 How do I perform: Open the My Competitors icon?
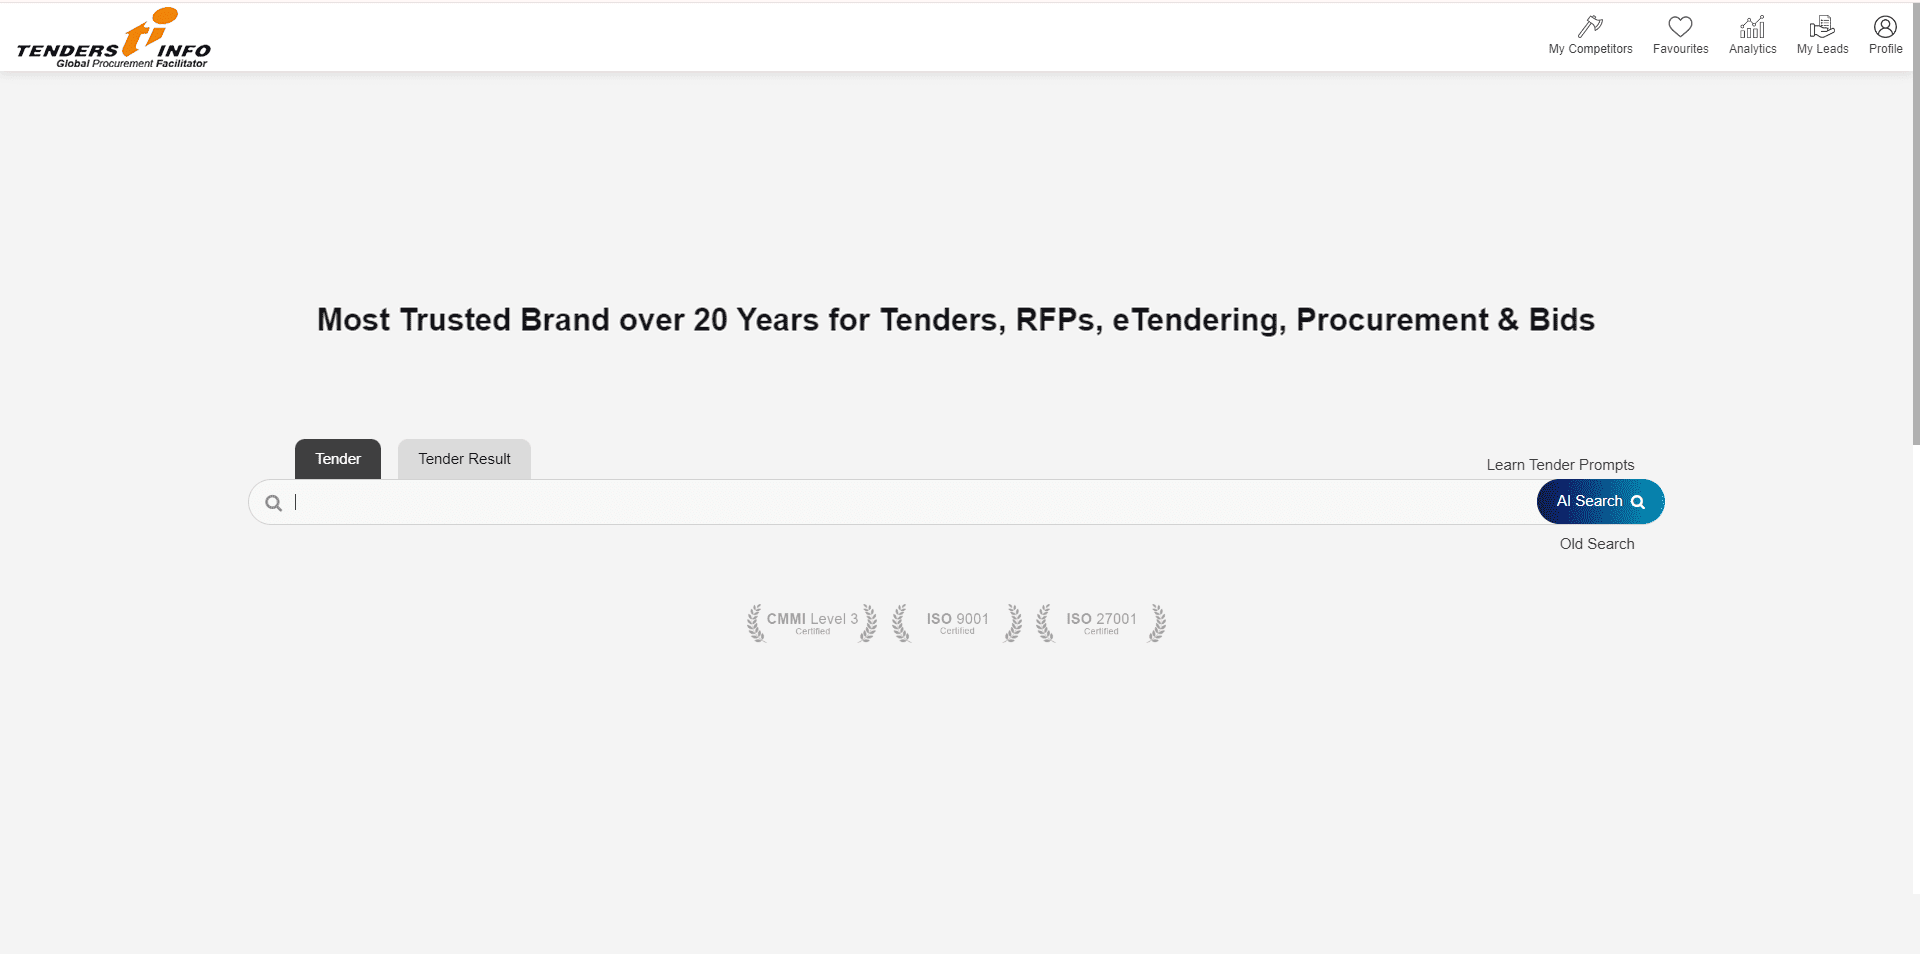click(1590, 26)
